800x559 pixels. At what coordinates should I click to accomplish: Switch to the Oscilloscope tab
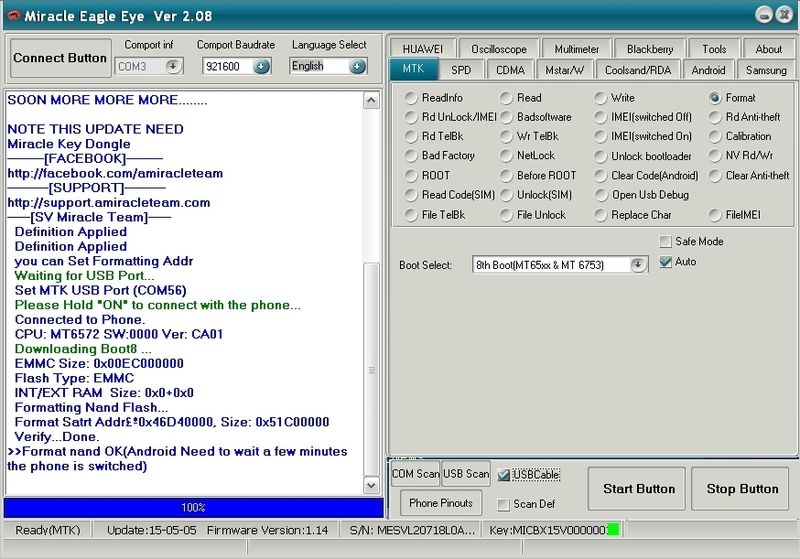click(498, 49)
